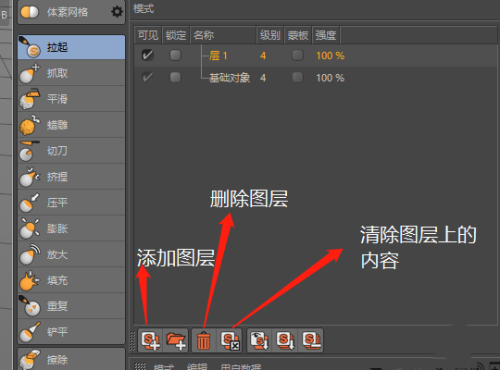
Task: Select the 抓取 (Grab) sculpt brush
Action: (71, 73)
